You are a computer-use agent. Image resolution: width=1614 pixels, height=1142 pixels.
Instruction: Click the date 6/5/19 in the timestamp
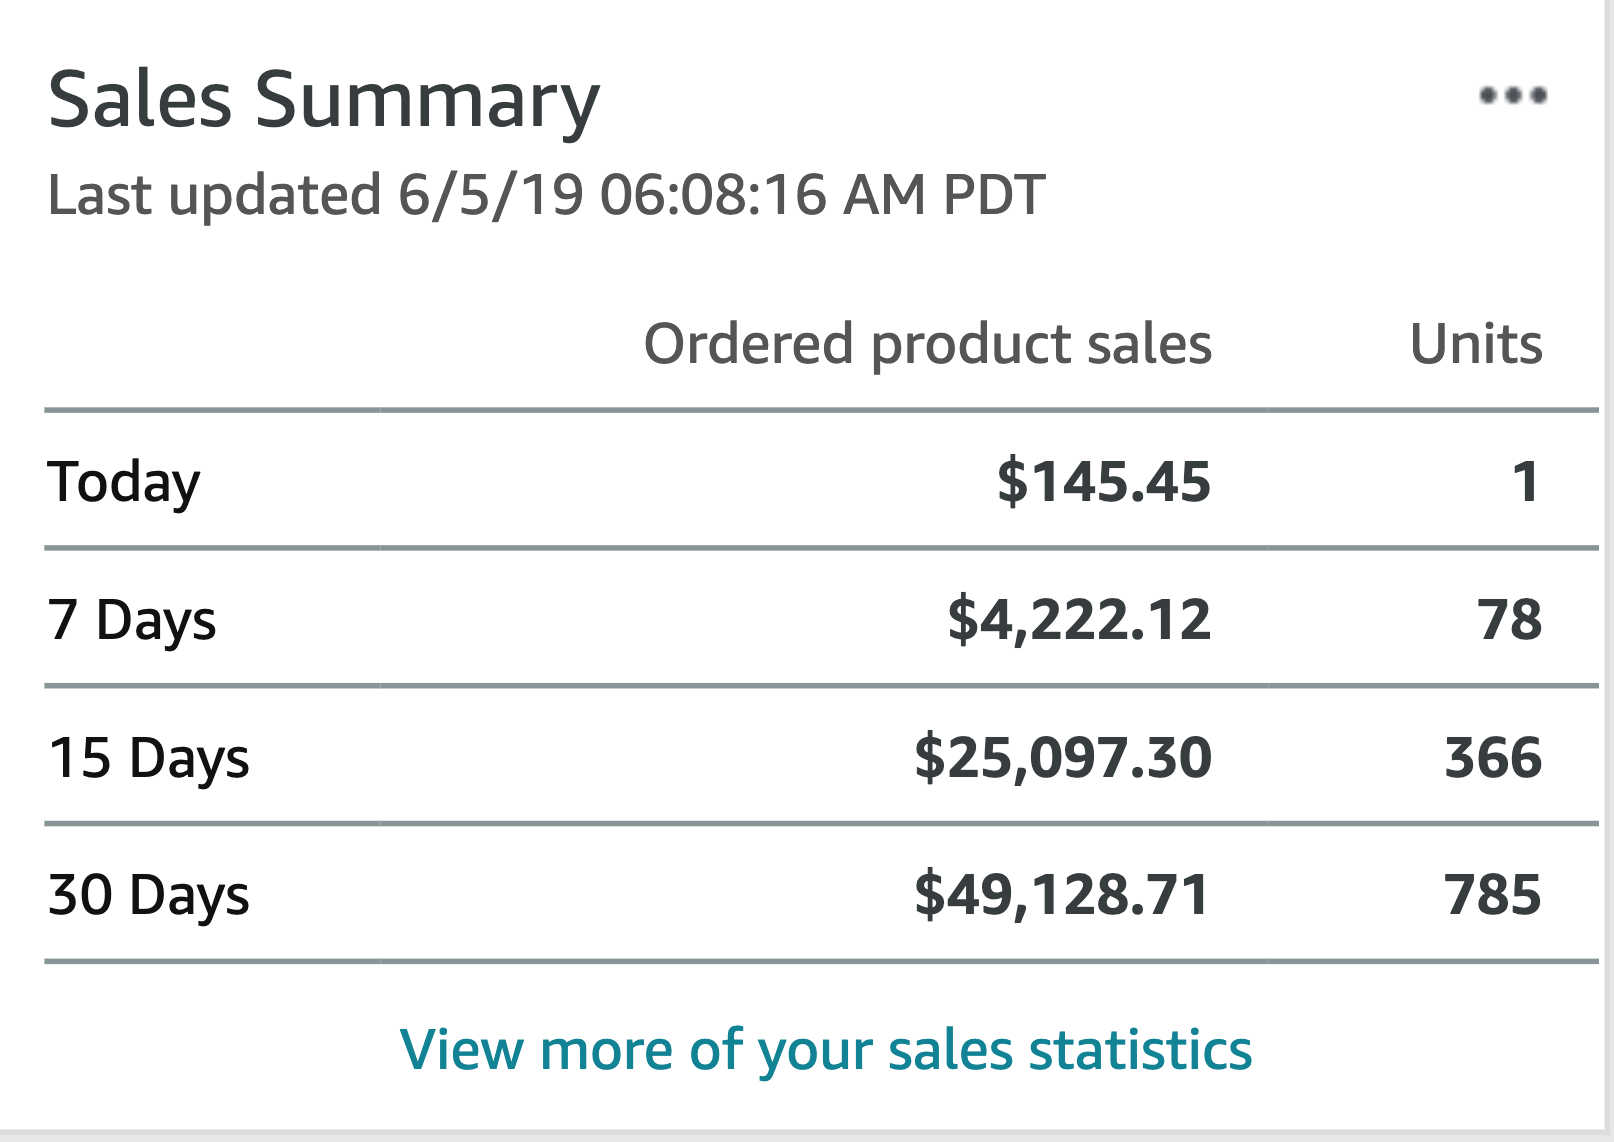(x=490, y=194)
